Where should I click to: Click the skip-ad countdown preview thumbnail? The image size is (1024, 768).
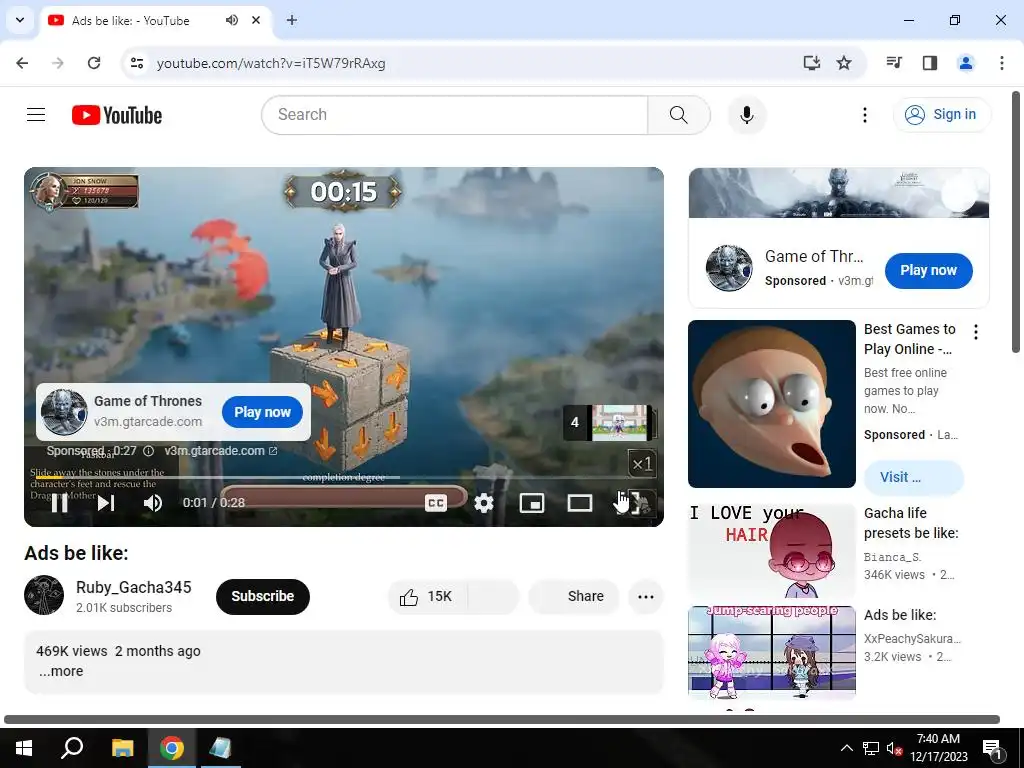point(609,423)
